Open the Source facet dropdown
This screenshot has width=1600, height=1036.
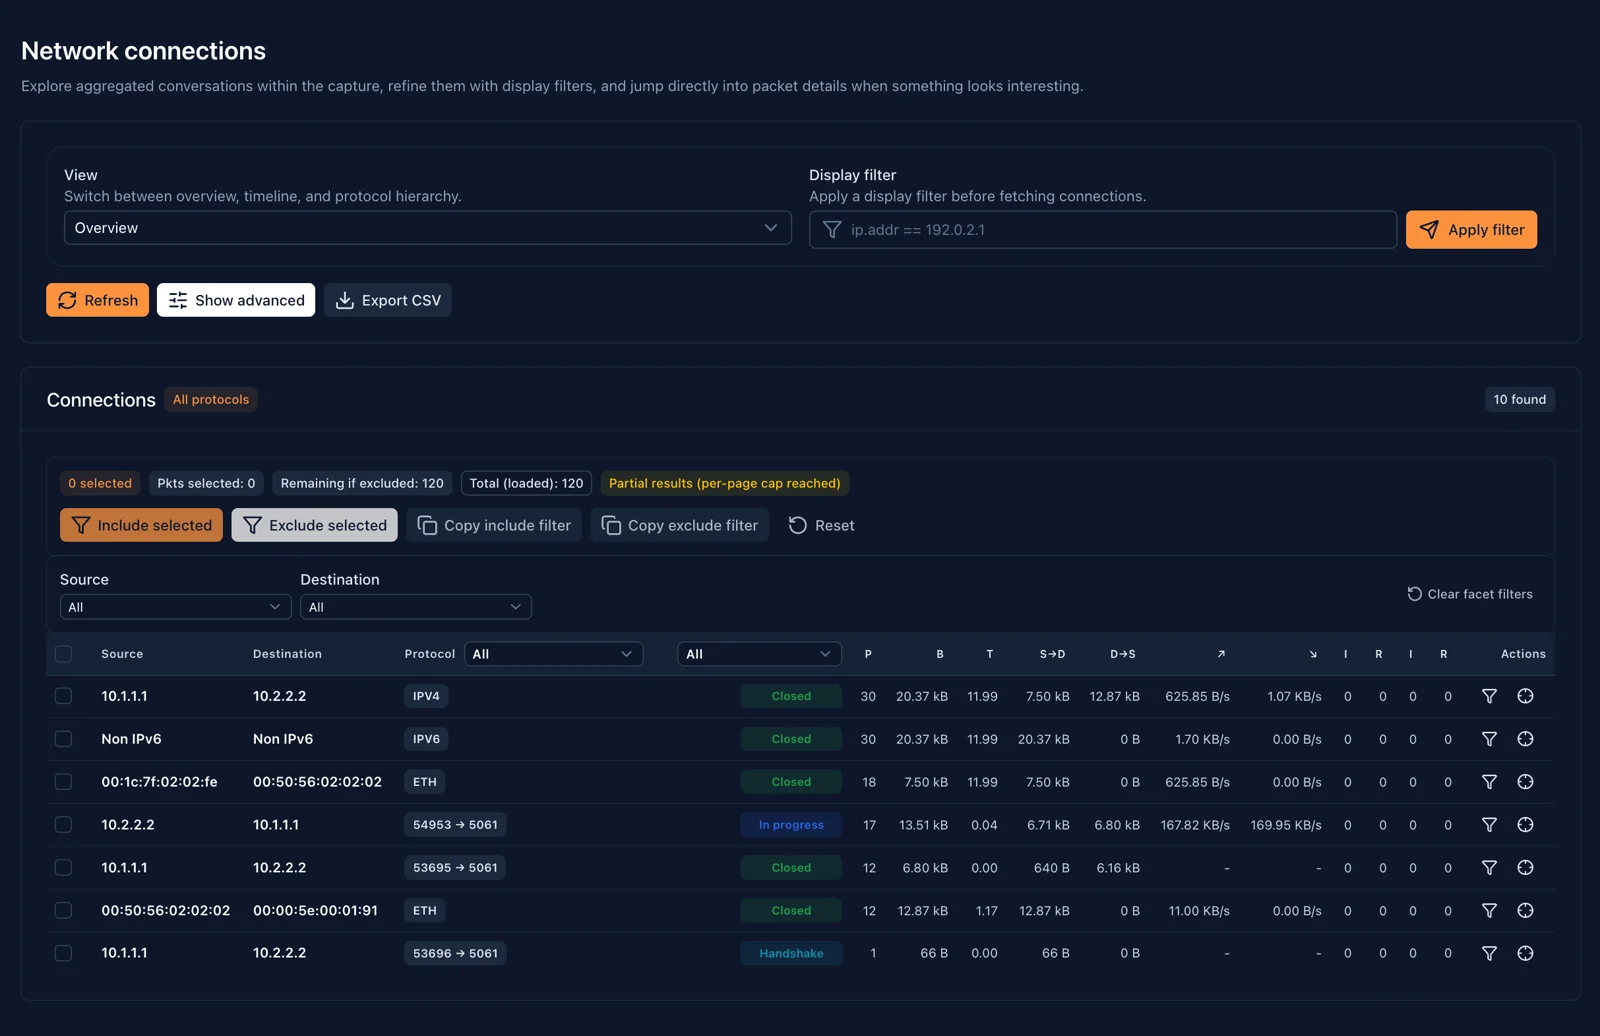click(175, 607)
